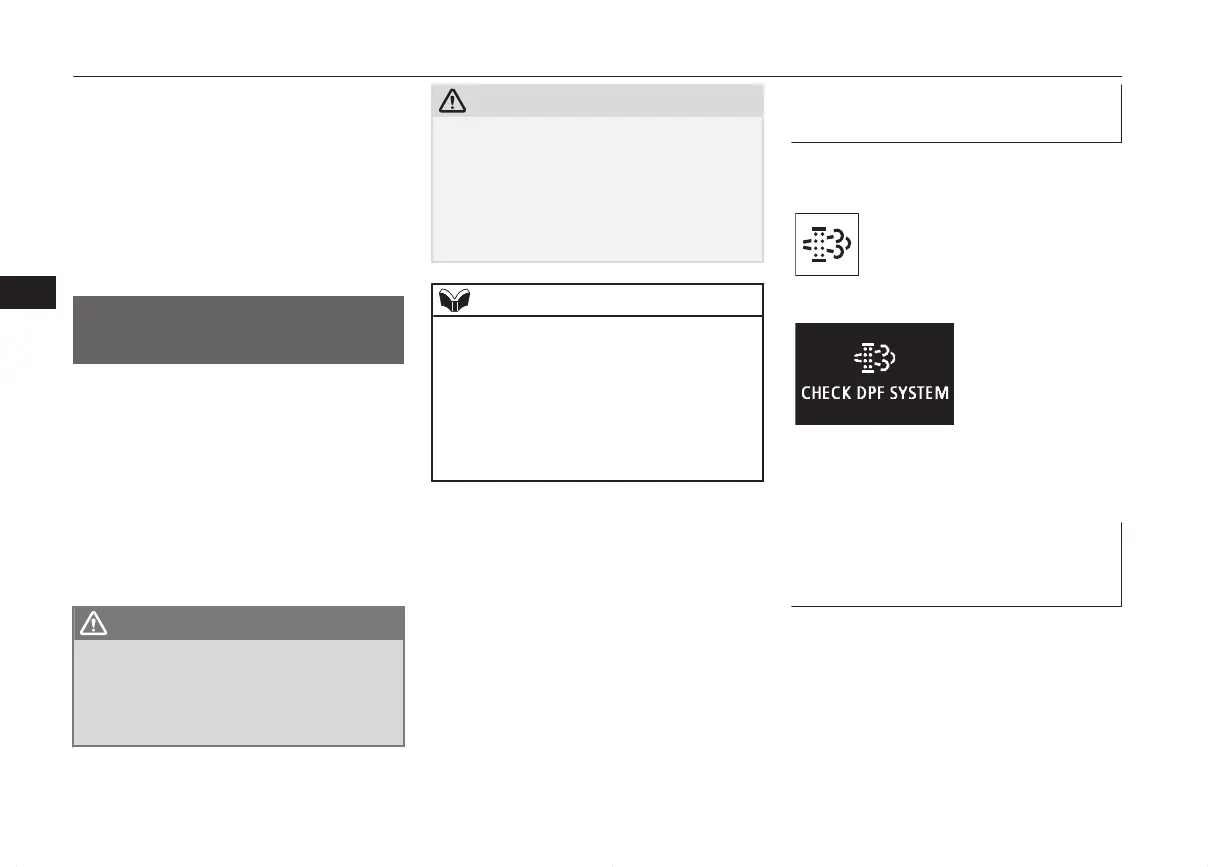1224x867 pixels.
Task: Select the black information display image
Action: click(874, 373)
